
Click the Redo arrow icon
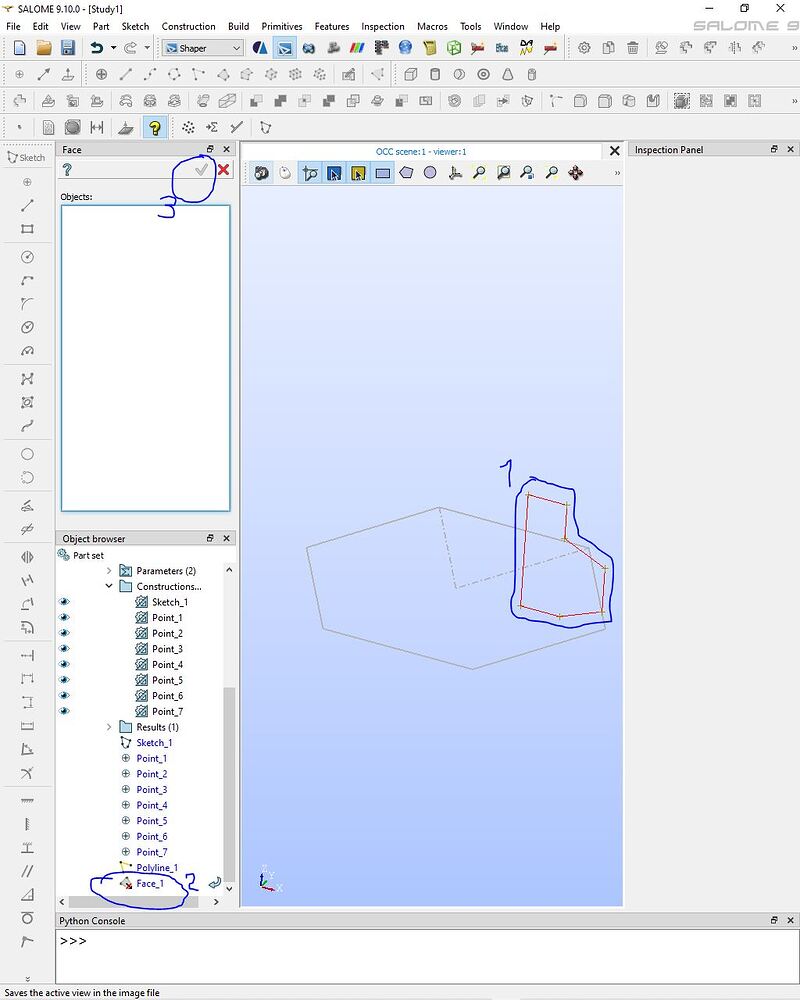pos(130,48)
